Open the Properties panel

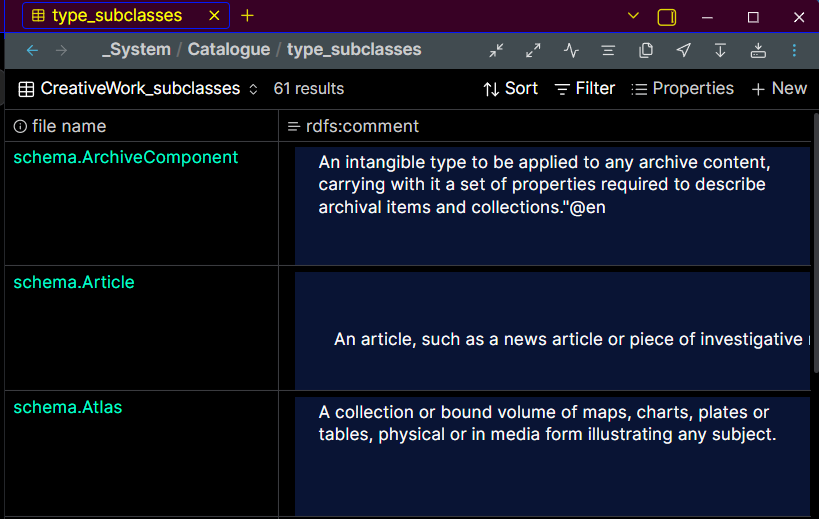click(x=682, y=89)
